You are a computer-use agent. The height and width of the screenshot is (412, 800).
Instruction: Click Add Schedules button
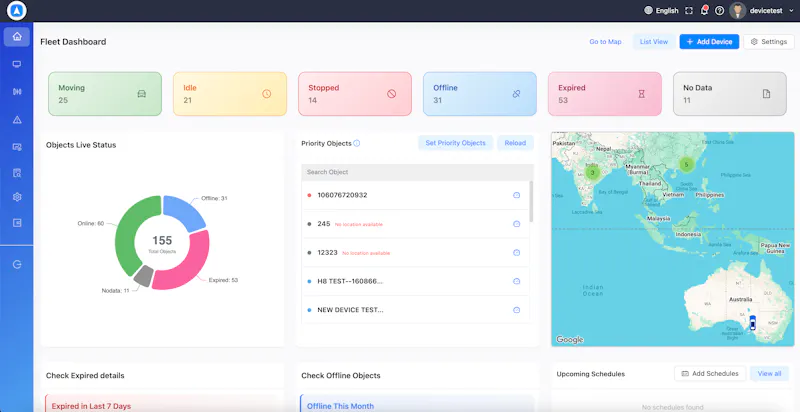(x=710, y=374)
